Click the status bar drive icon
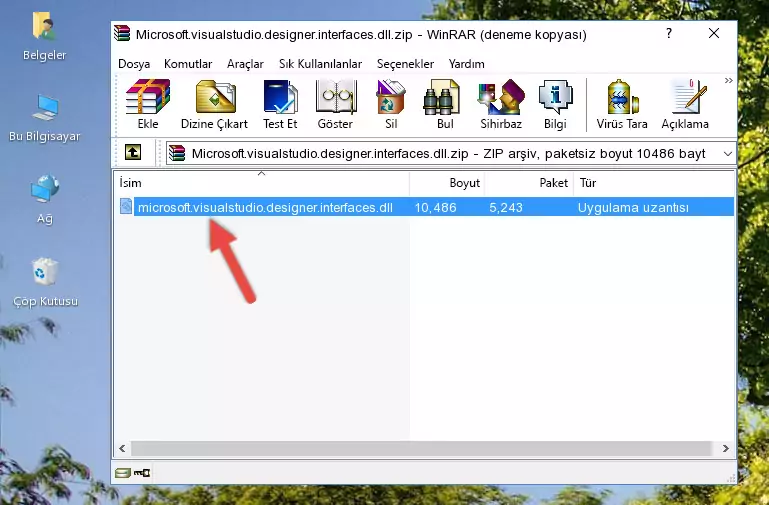 pyautogui.click(x=123, y=473)
